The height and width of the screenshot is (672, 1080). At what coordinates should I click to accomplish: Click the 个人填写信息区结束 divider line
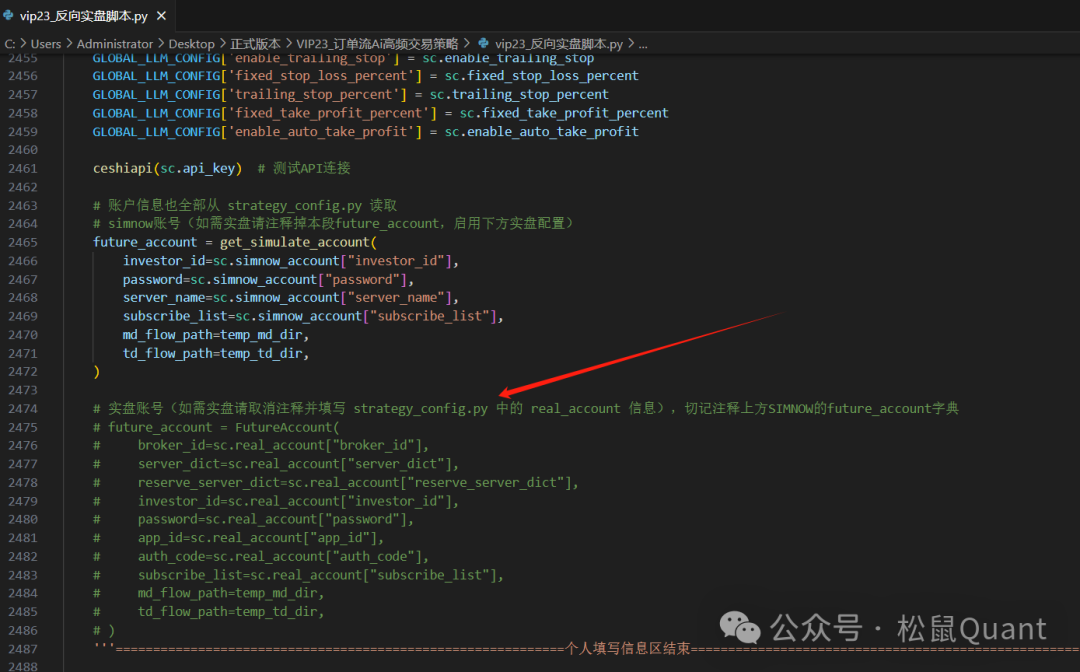(x=627, y=649)
